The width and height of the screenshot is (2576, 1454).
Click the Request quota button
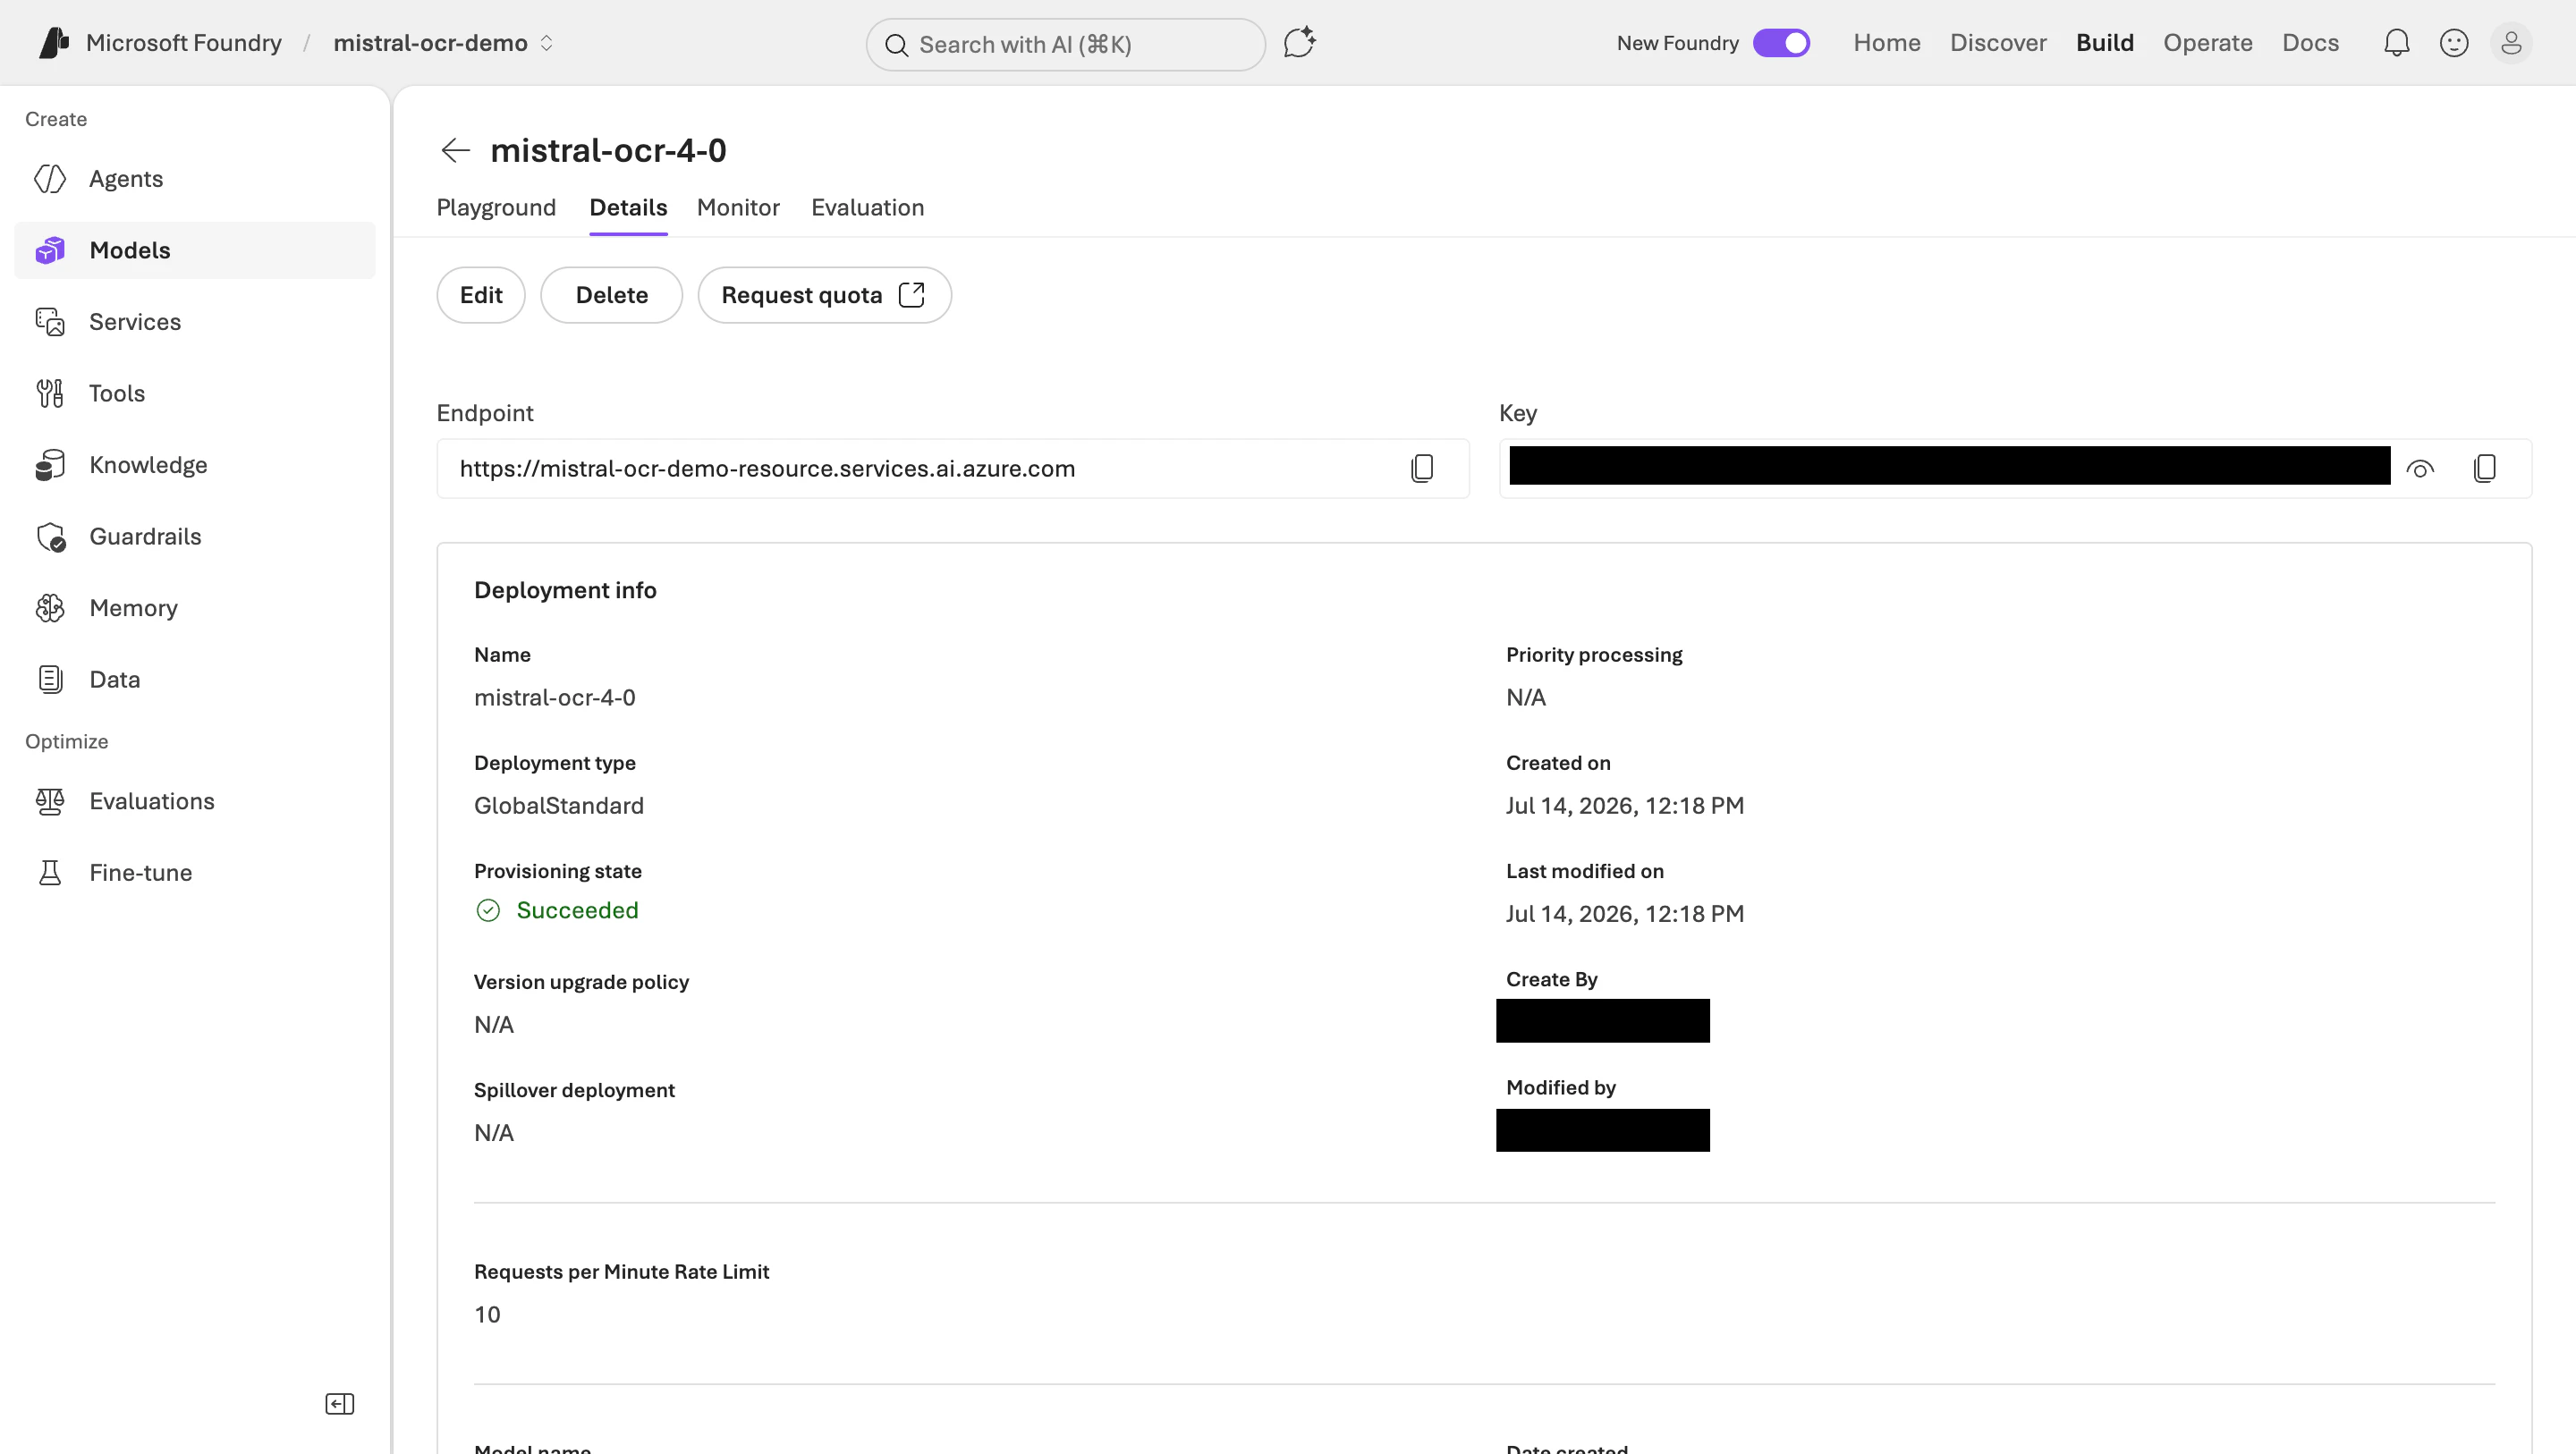tap(824, 295)
